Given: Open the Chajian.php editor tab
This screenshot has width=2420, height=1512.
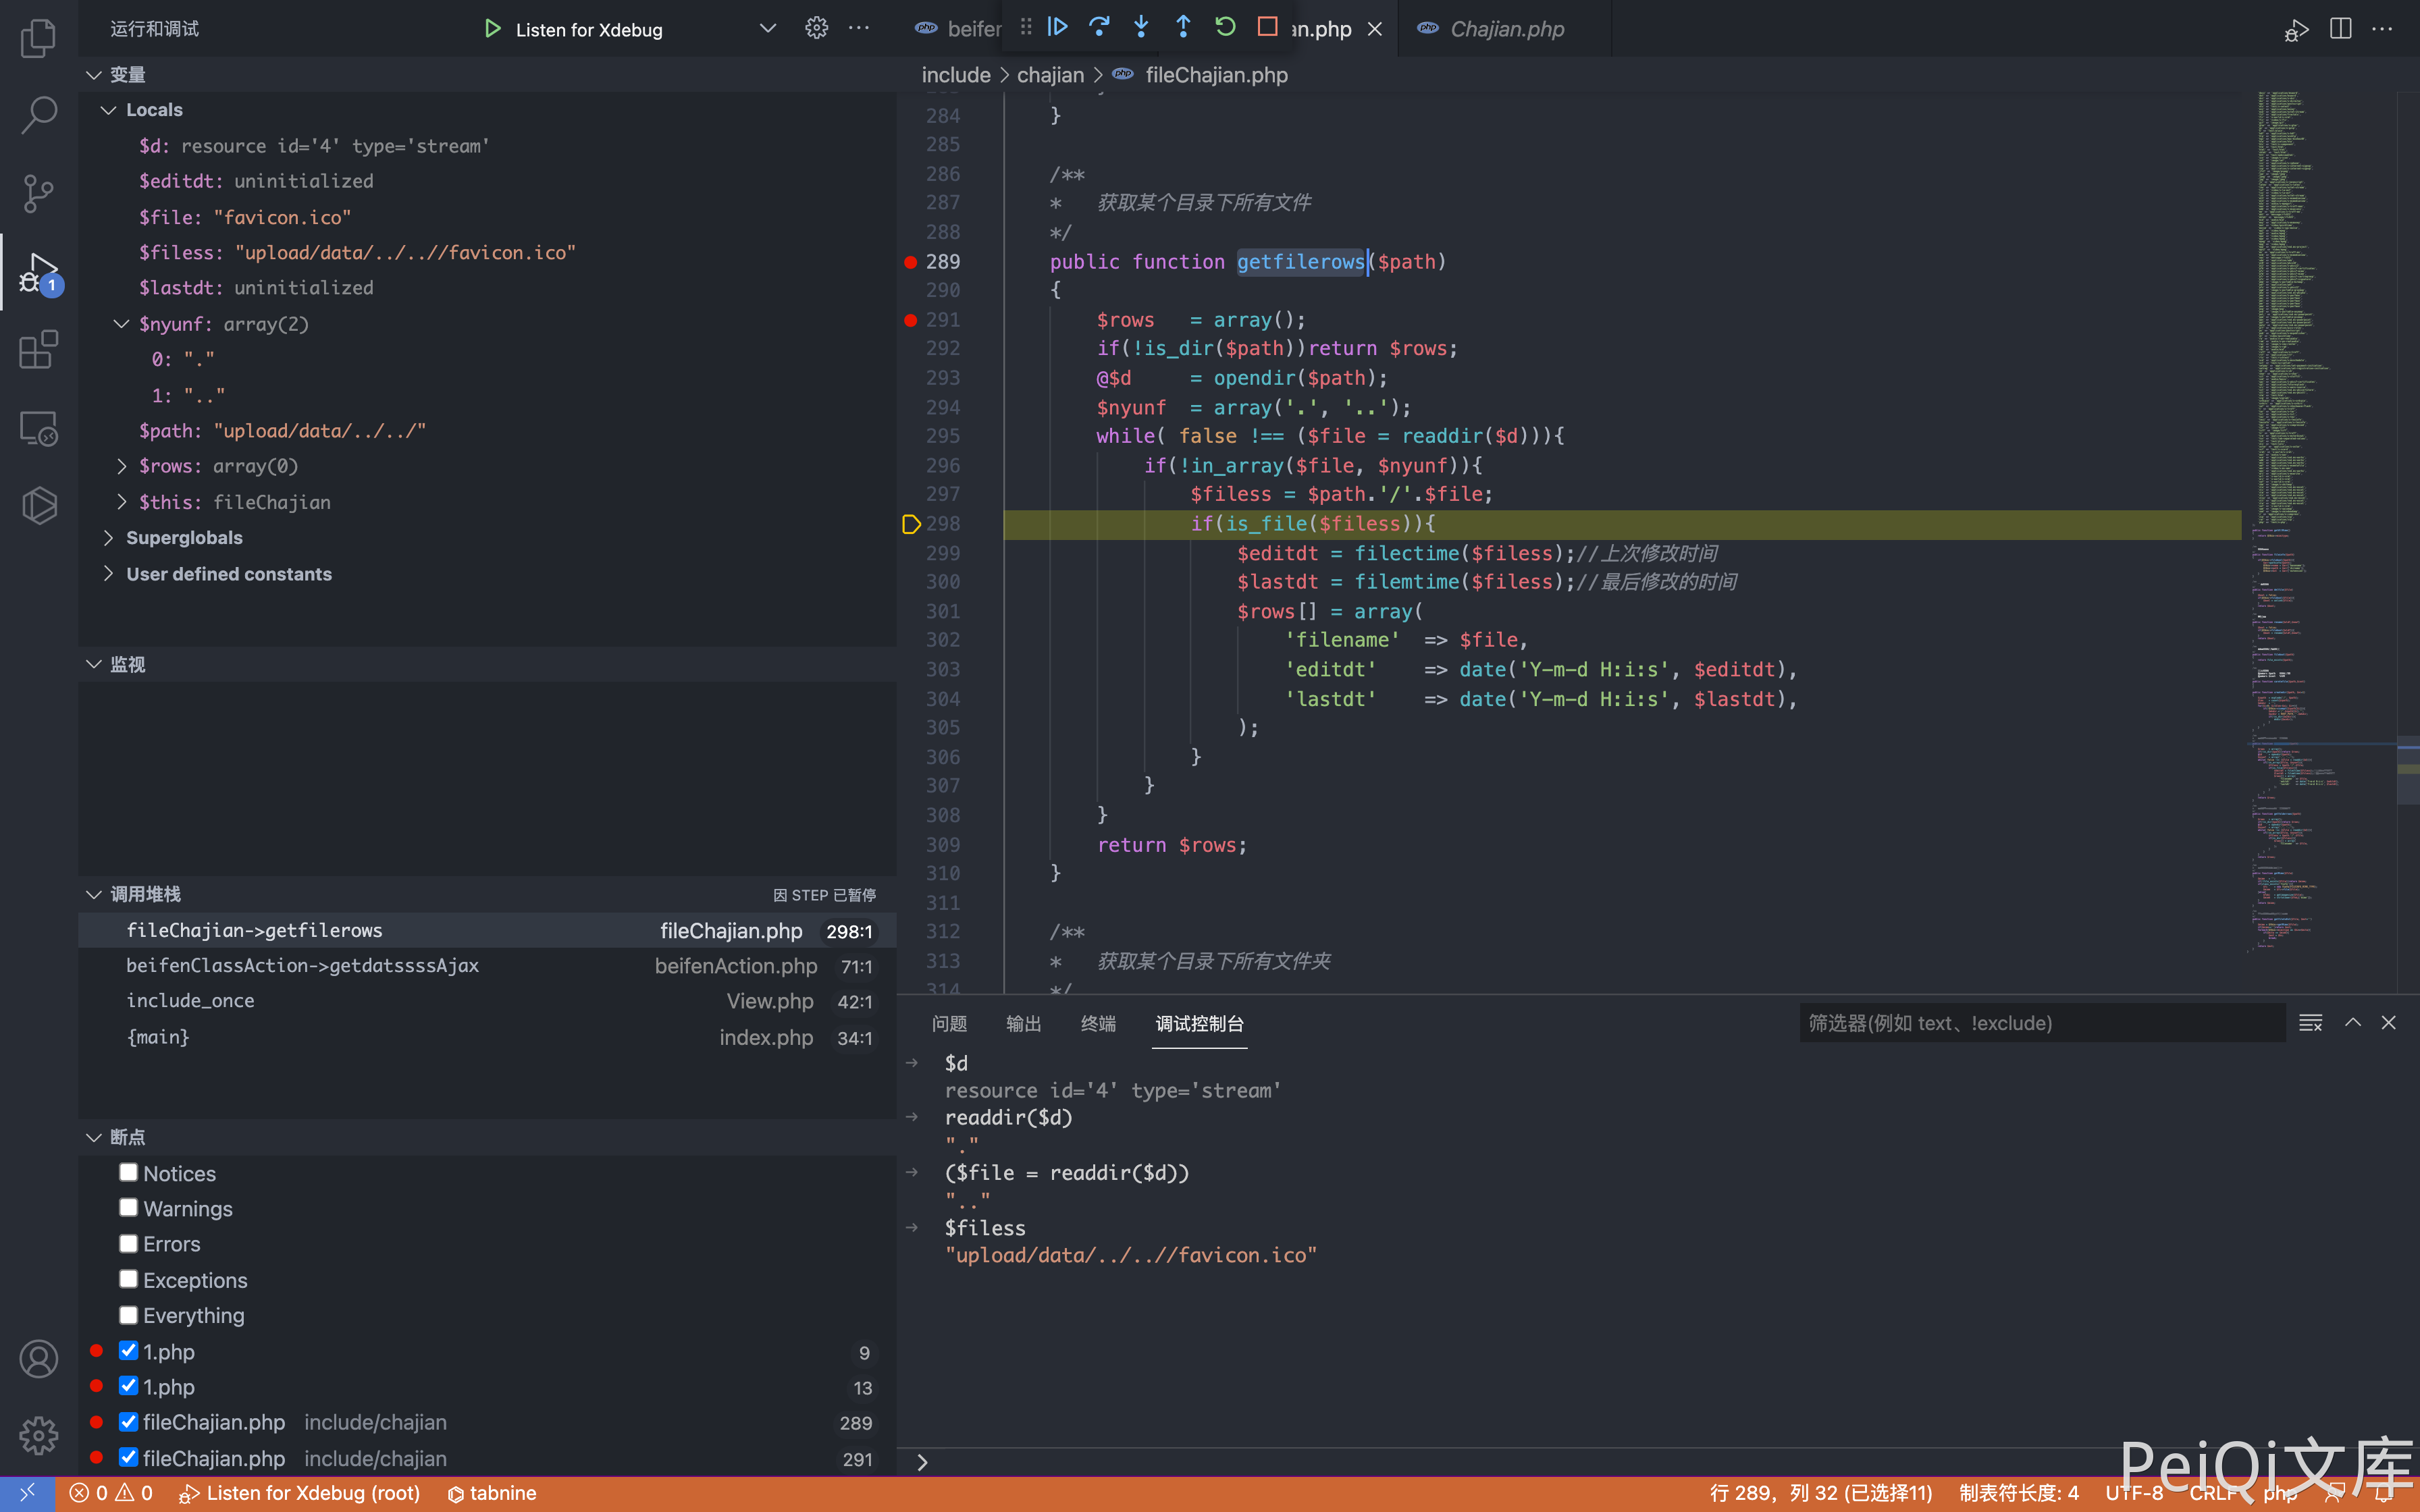Looking at the screenshot, I should coord(1506,29).
